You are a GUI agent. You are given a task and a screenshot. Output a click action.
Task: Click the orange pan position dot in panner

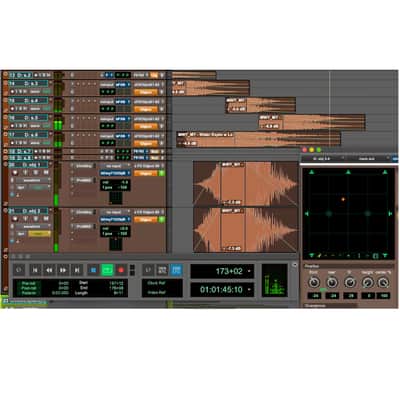tap(343, 199)
